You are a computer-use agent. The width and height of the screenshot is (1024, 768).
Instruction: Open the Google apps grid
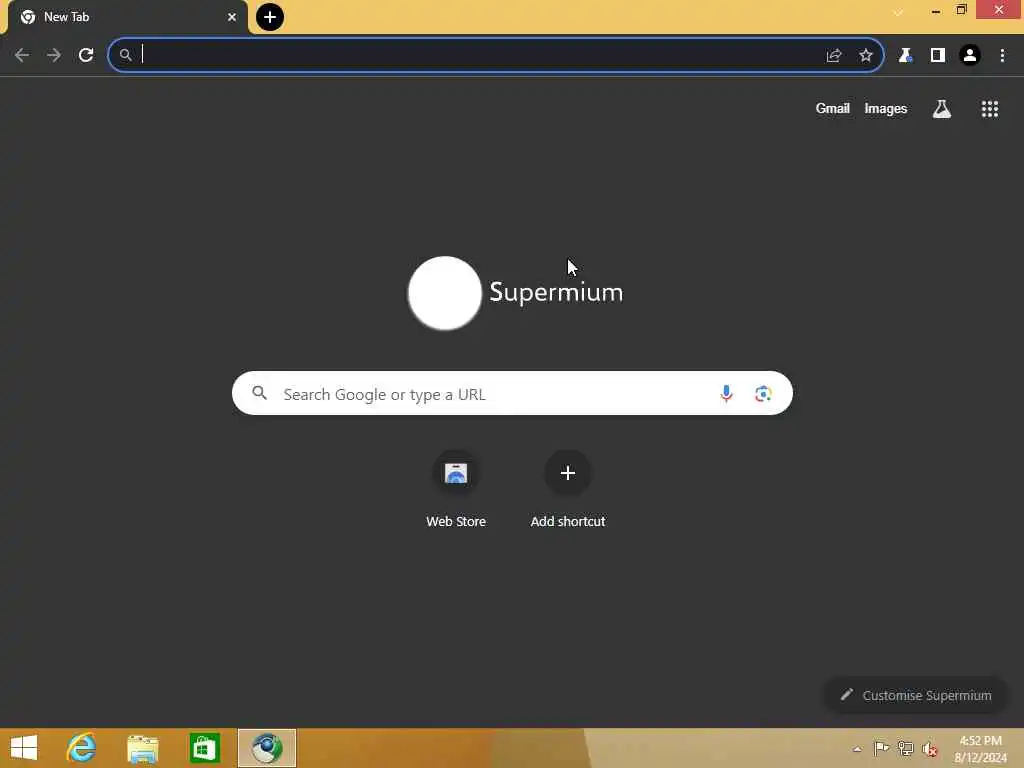[x=990, y=109]
